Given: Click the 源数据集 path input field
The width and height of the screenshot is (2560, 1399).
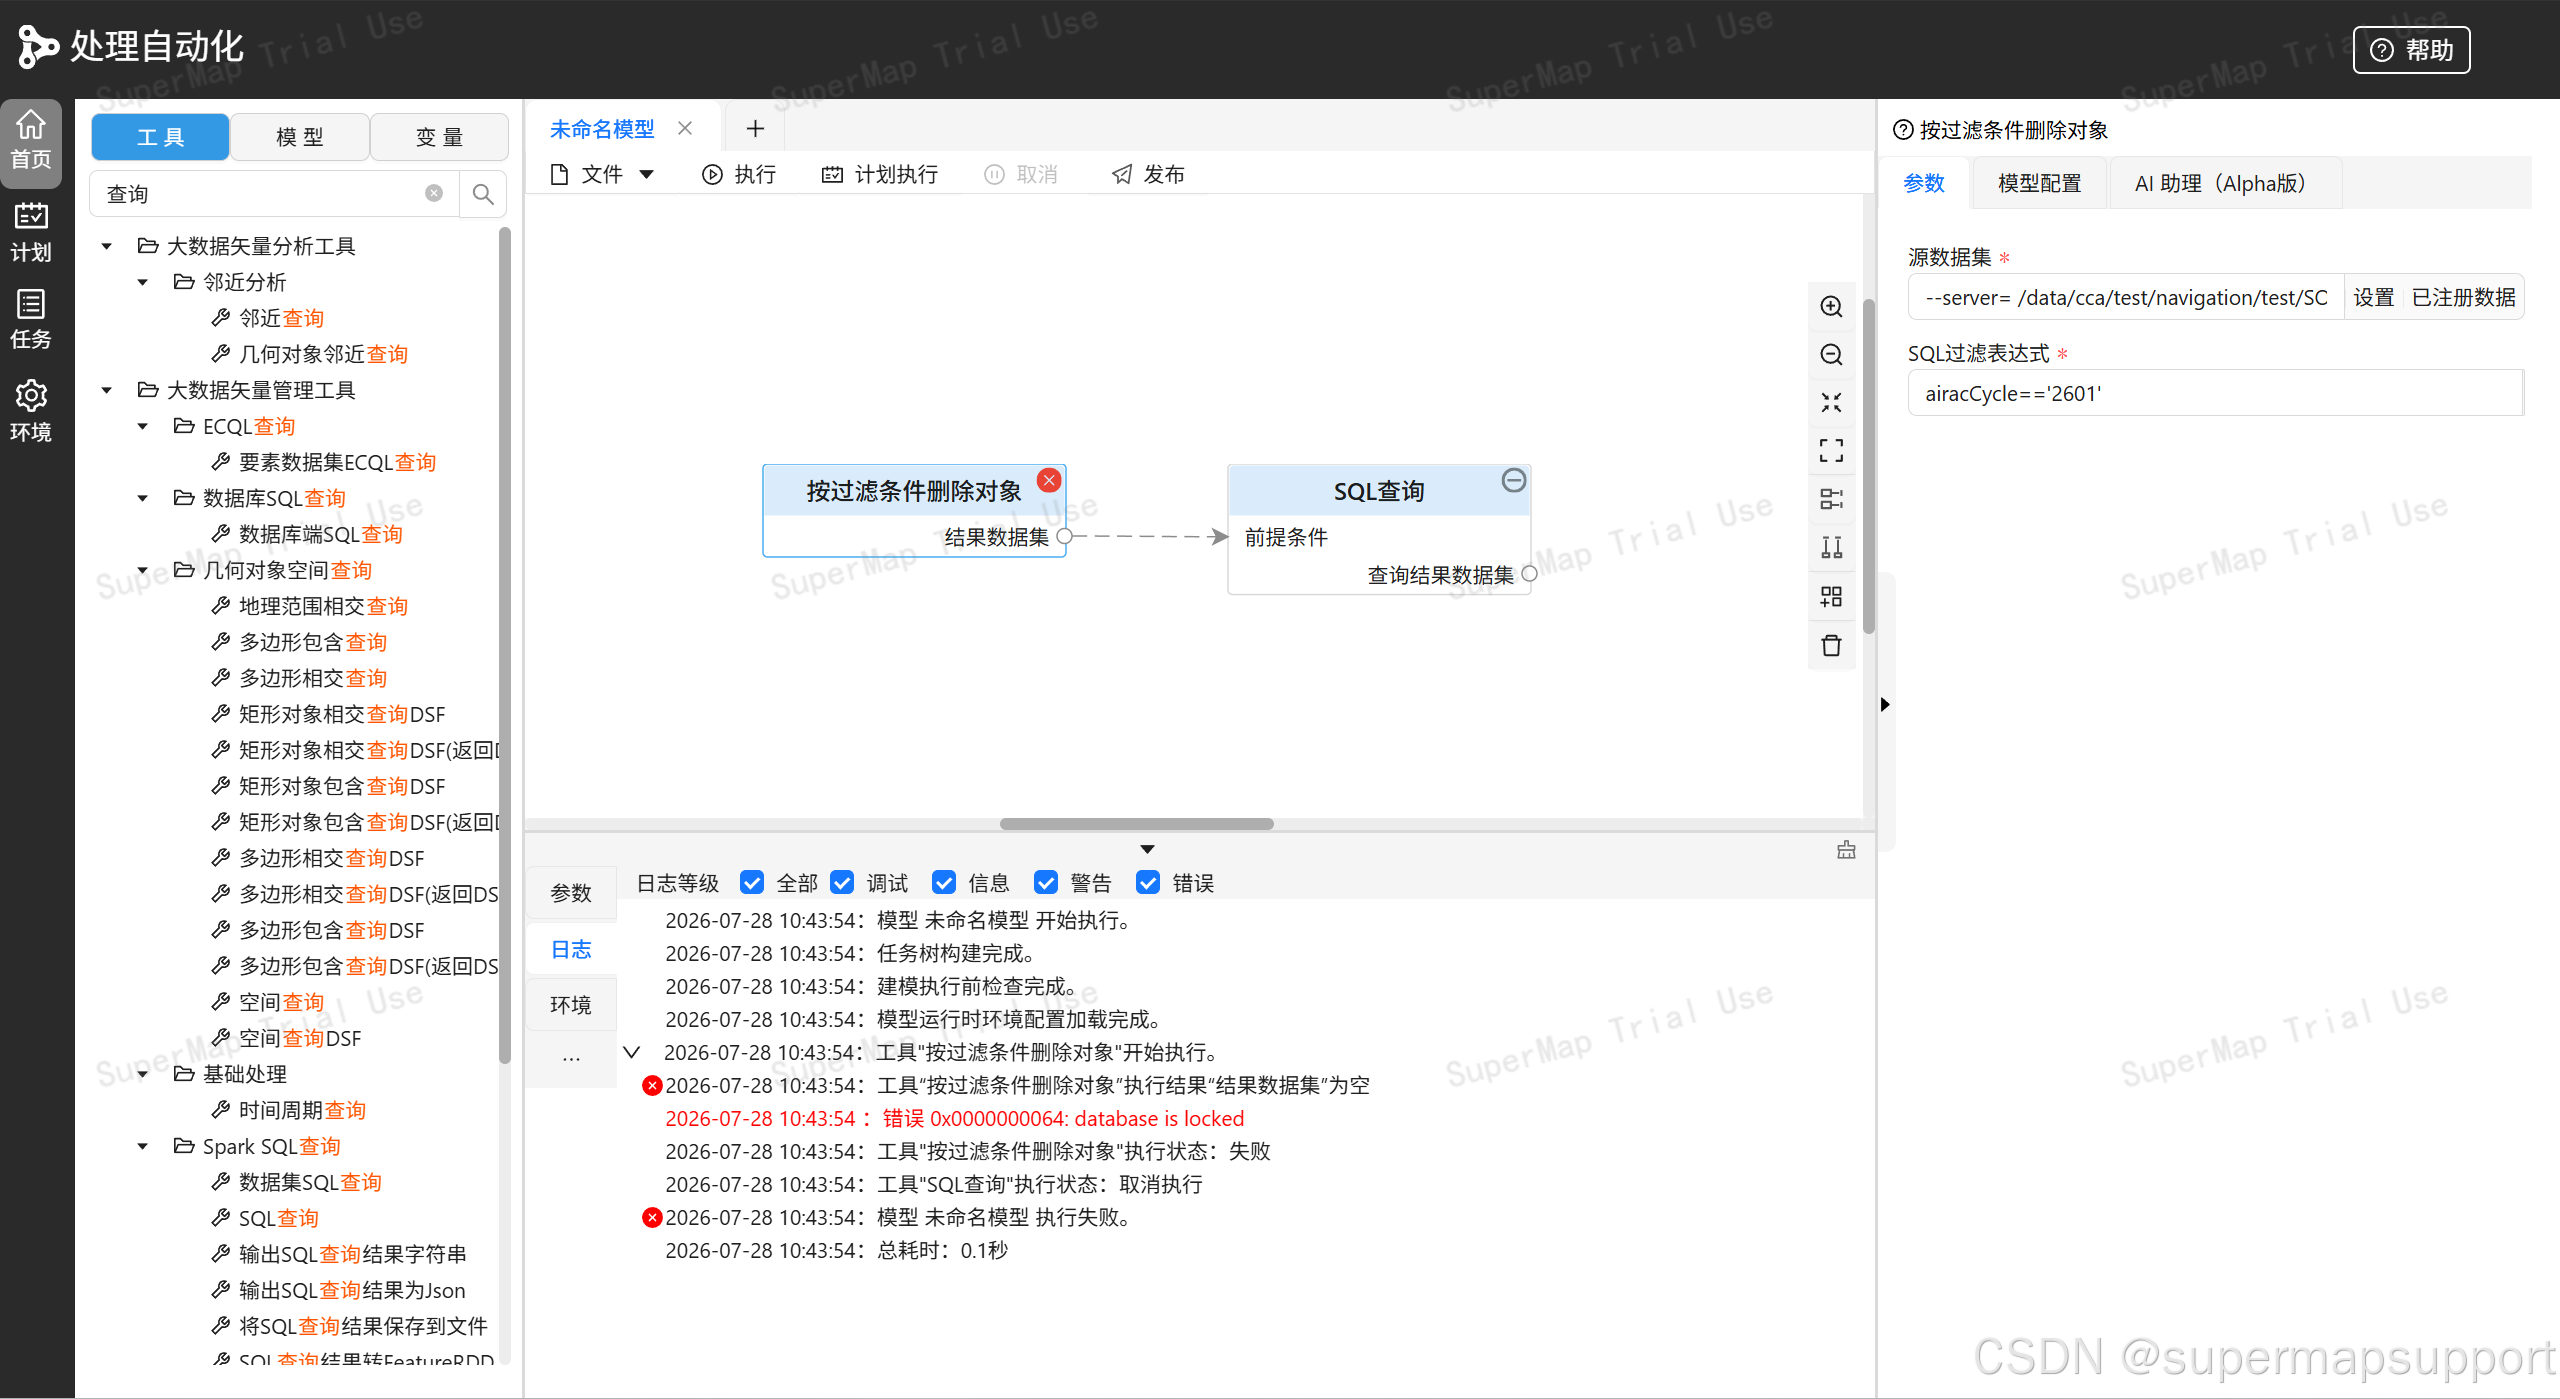Looking at the screenshot, I should pos(2126,297).
